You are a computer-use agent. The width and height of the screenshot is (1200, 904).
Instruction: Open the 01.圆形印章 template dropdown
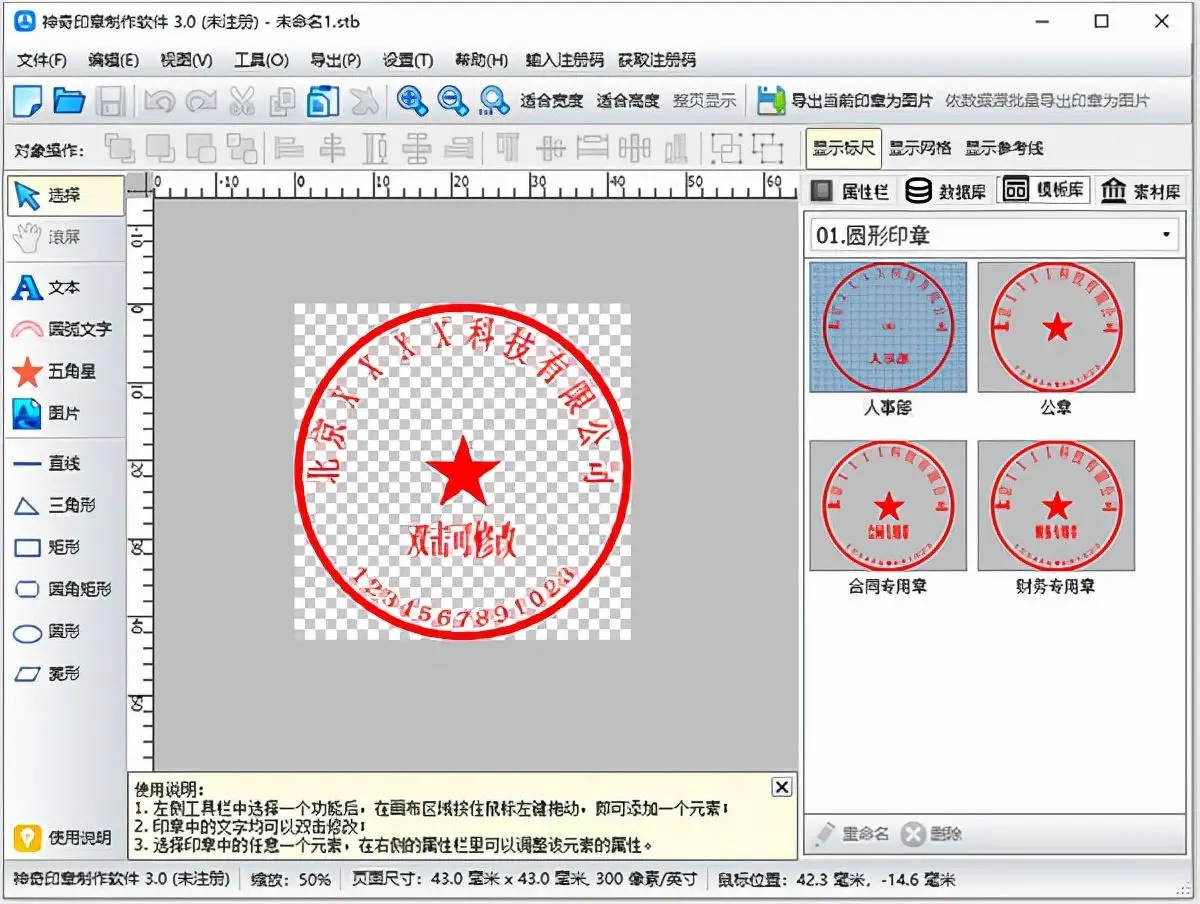click(x=1168, y=234)
